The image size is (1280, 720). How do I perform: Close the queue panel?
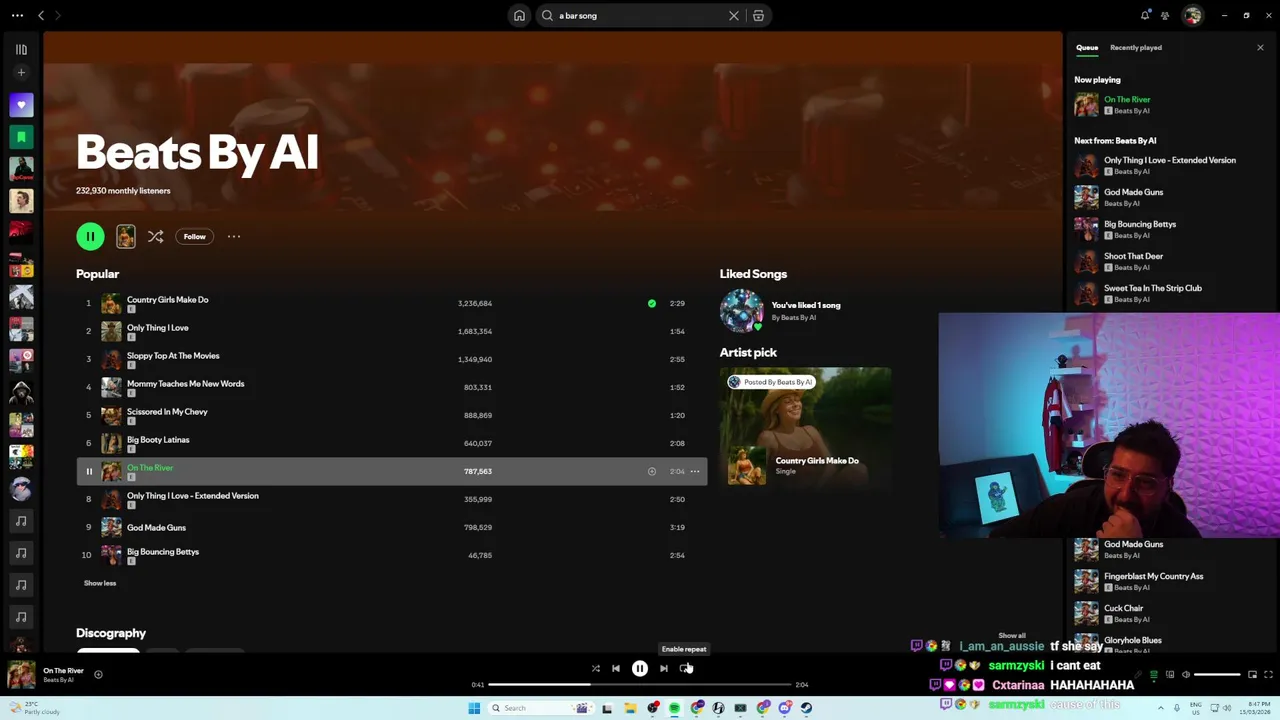tap(1260, 47)
